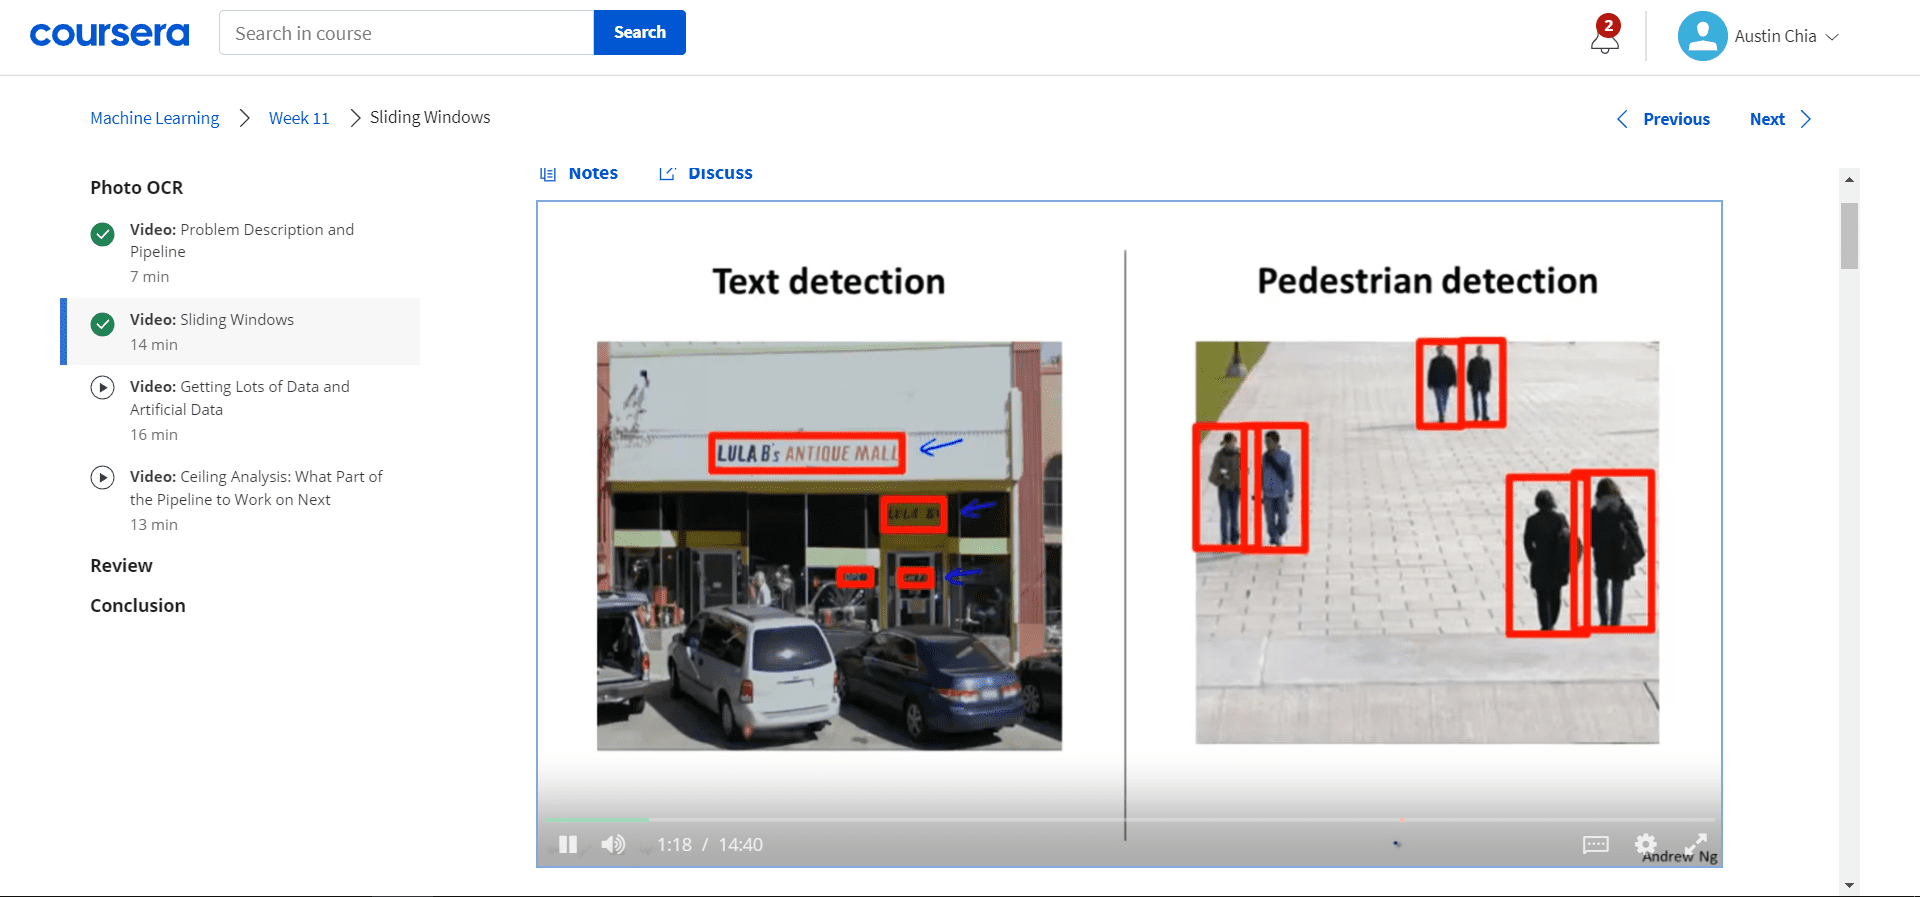This screenshot has width=1920, height=897.
Task: Go to Next lesson
Action: (x=1779, y=119)
